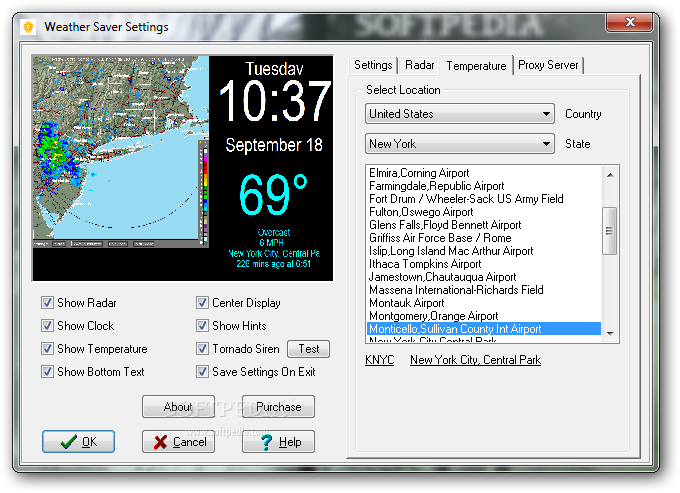Click the green checkmark on OK button
680x493 pixels.
tap(69, 442)
